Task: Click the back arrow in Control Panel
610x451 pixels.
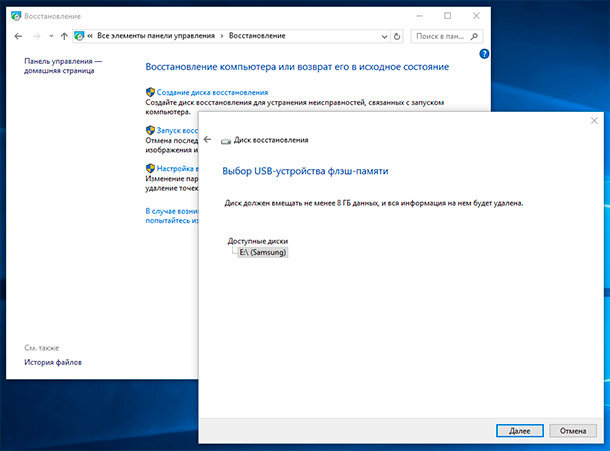Action: click(x=18, y=36)
